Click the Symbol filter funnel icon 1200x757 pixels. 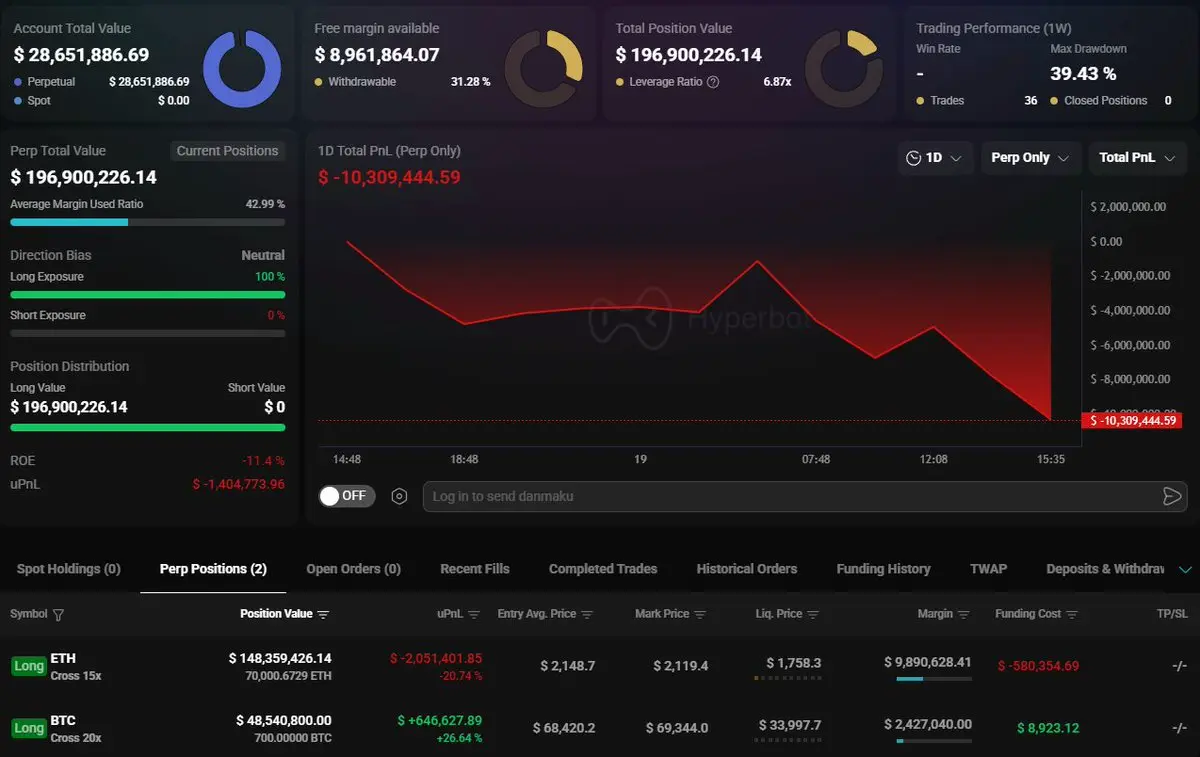[x=58, y=614]
